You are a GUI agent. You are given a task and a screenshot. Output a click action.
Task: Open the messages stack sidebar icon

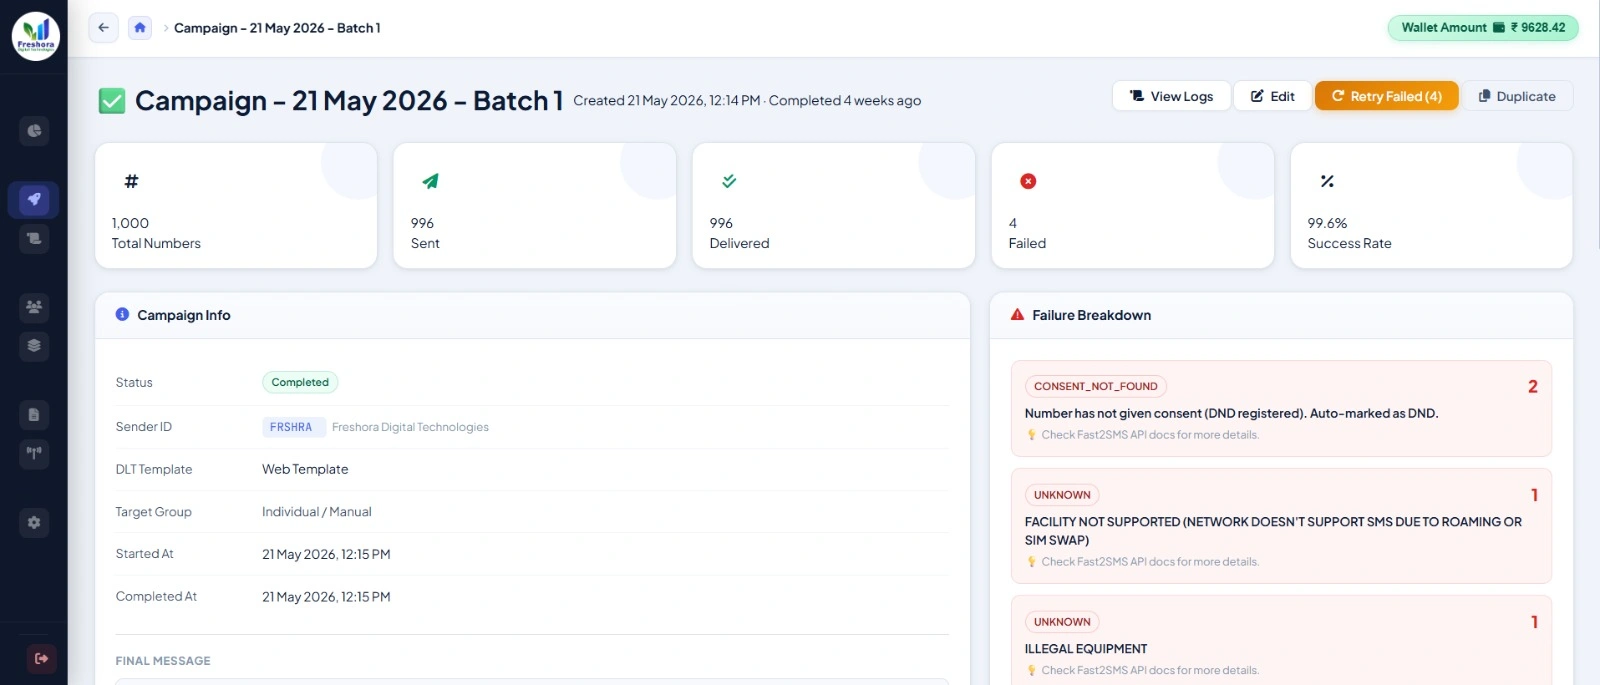(x=34, y=238)
